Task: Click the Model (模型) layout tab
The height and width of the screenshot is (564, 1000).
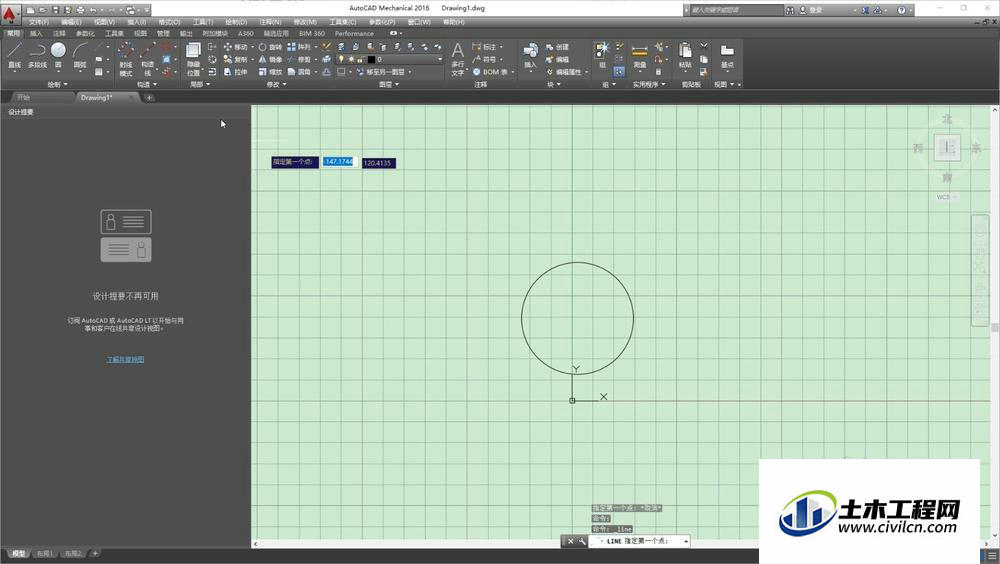Action: (x=18, y=553)
